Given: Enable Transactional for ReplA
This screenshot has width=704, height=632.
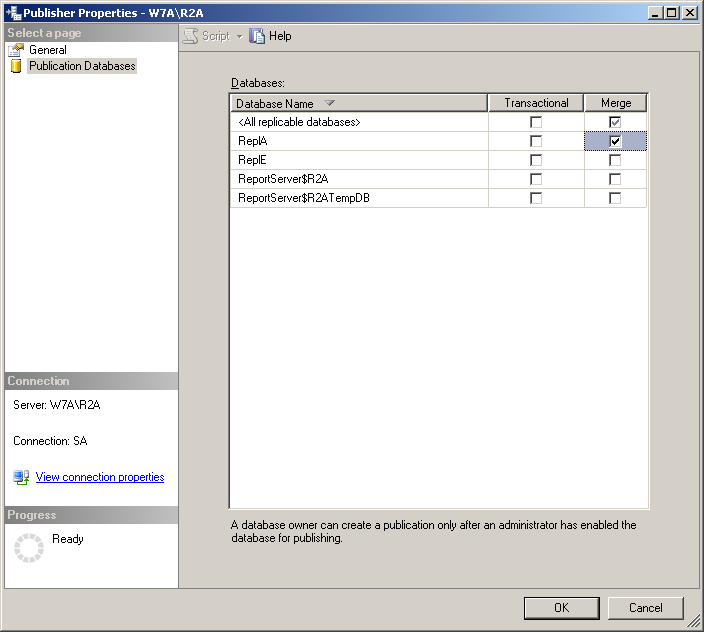Looking at the screenshot, I should (536, 141).
